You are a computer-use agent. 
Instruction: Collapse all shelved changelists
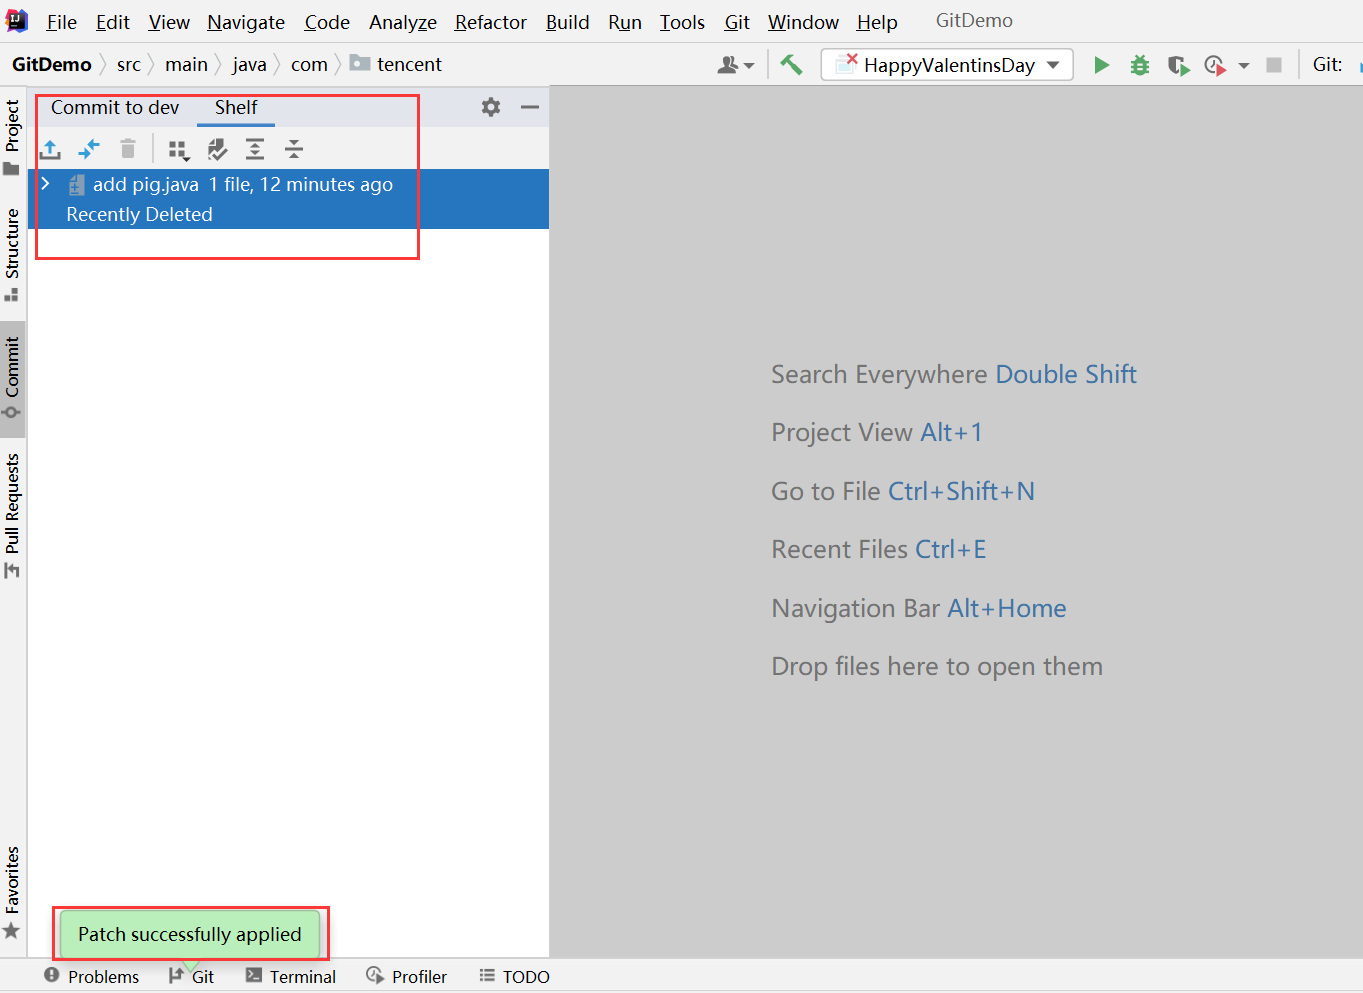(x=293, y=148)
